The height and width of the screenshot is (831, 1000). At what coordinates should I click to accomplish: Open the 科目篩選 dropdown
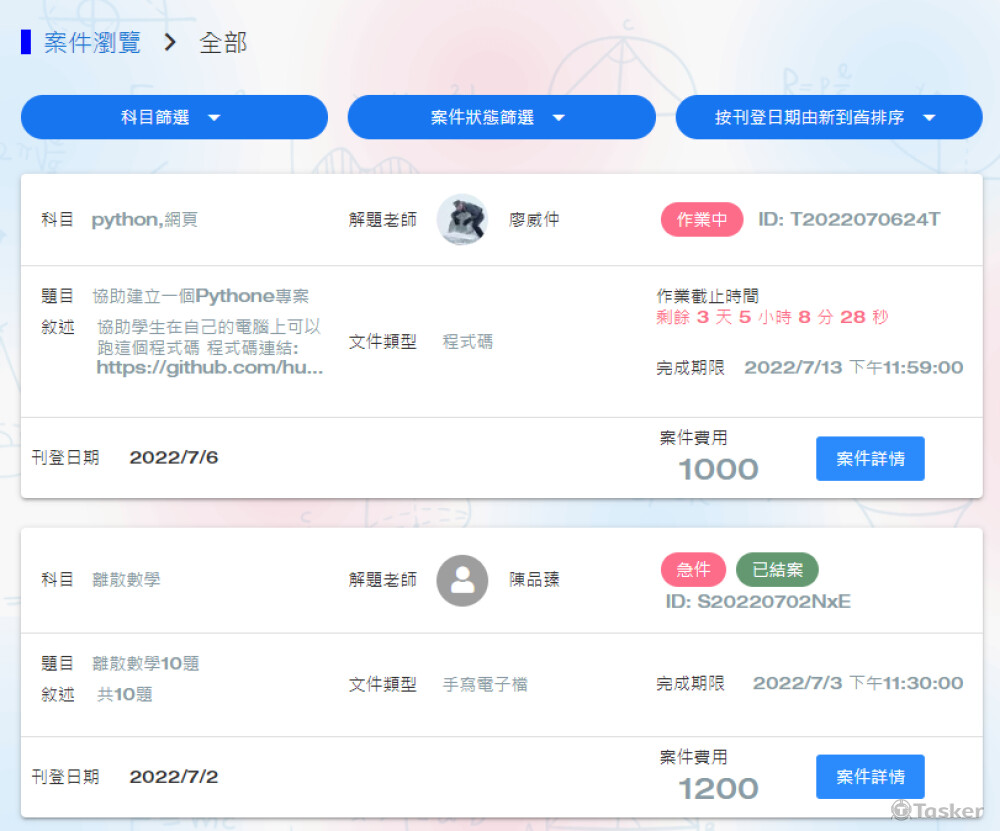click(174, 117)
